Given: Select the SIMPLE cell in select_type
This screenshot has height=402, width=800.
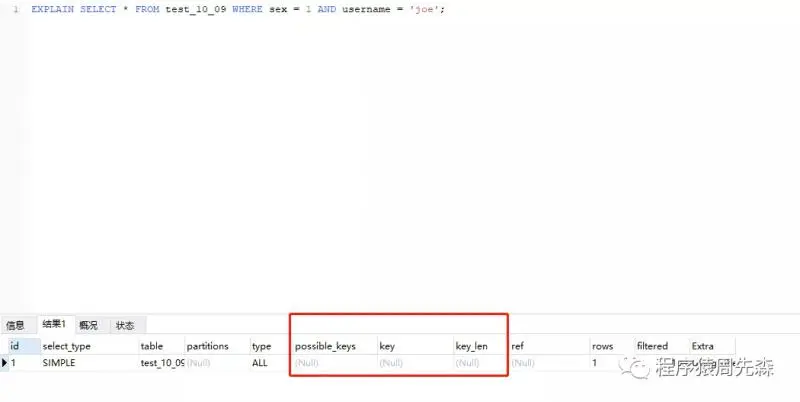Looking at the screenshot, I should click(89, 363).
